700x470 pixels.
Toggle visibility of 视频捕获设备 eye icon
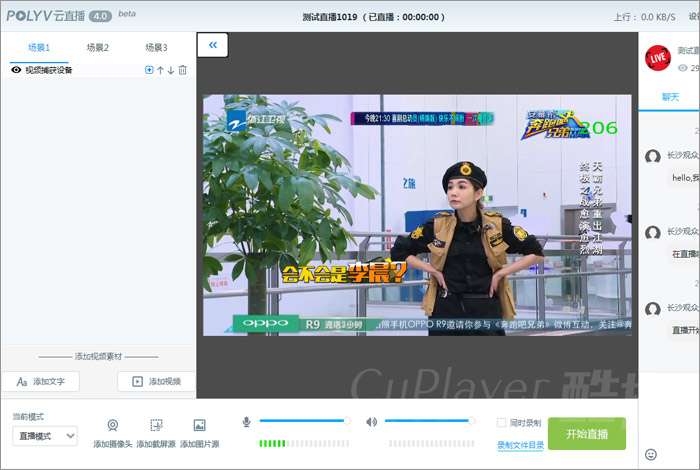(16, 70)
